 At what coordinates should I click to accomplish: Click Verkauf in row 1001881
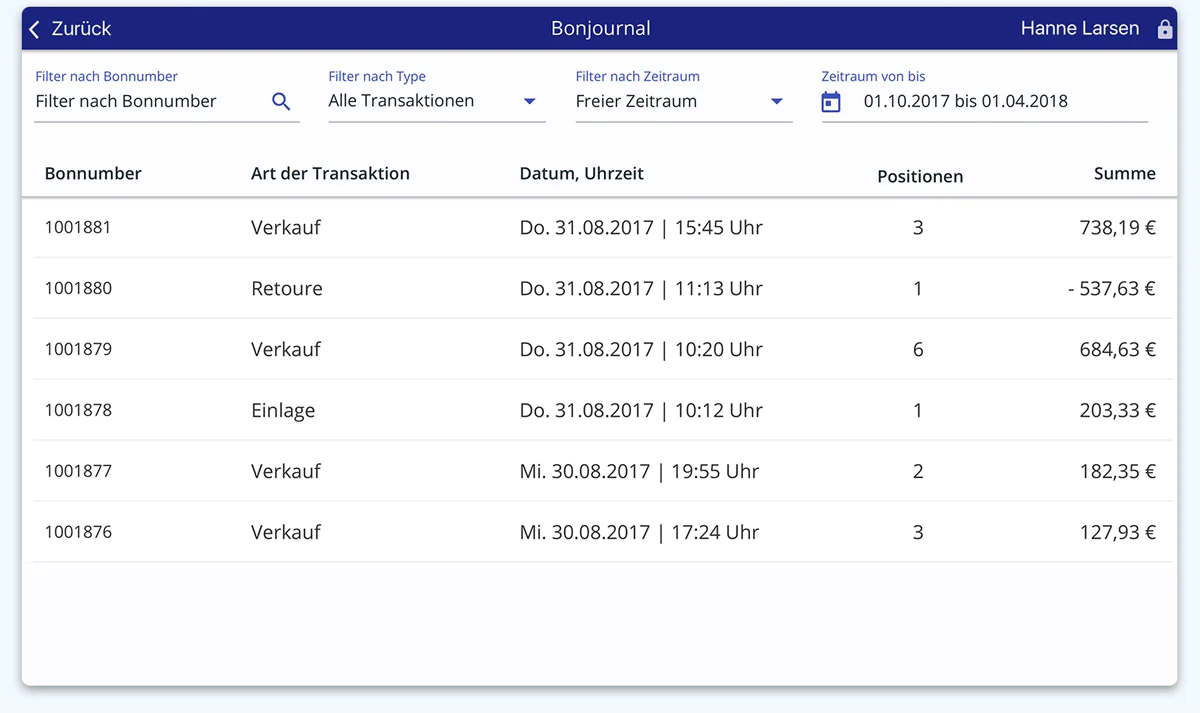[x=286, y=228]
